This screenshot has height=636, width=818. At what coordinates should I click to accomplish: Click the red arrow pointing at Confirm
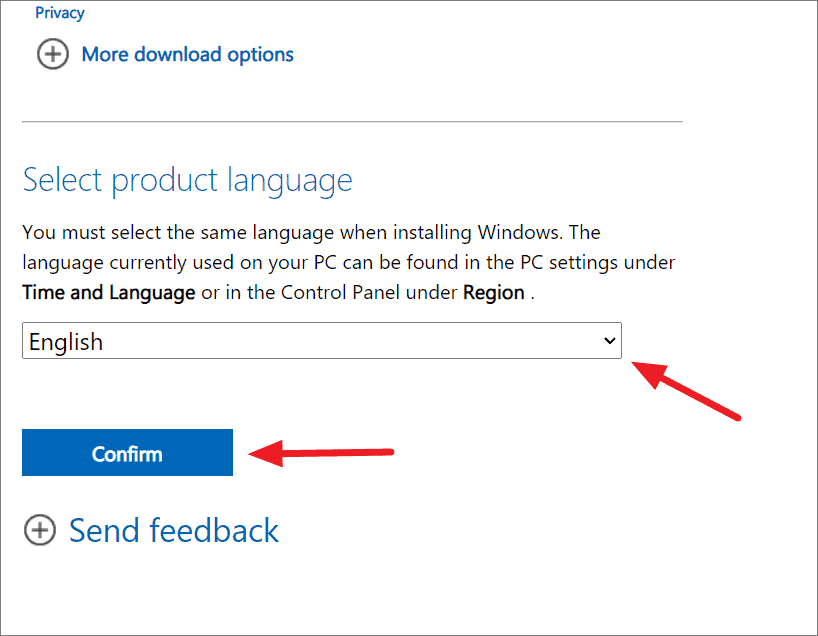pyautogui.click(x=321, y=453)
